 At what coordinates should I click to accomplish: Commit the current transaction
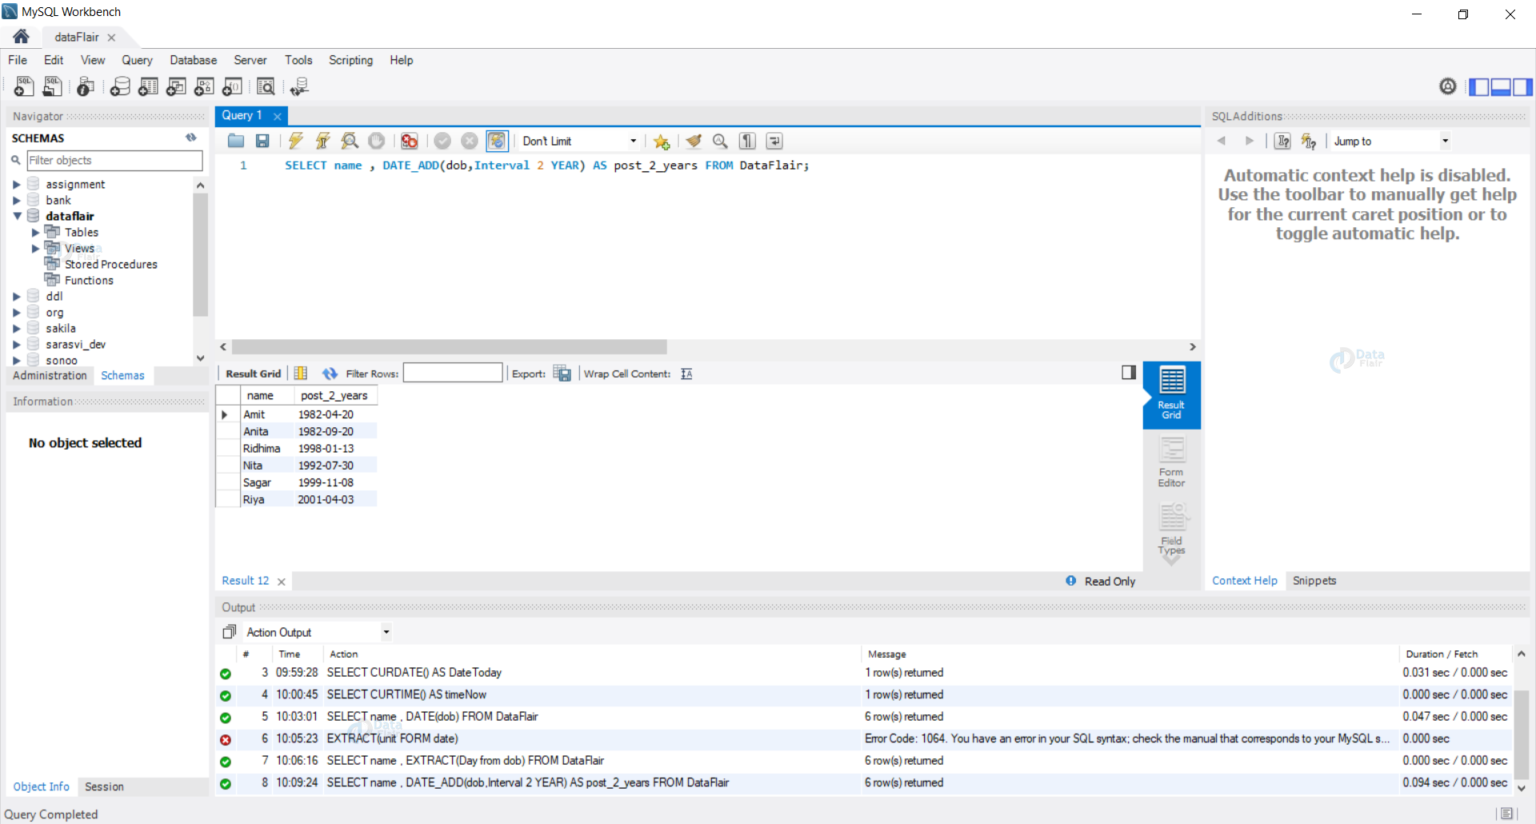(x=442, y=141)
